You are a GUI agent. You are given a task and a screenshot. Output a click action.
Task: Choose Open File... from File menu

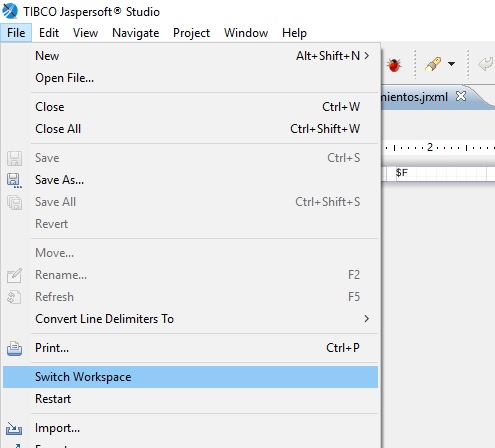190,78
